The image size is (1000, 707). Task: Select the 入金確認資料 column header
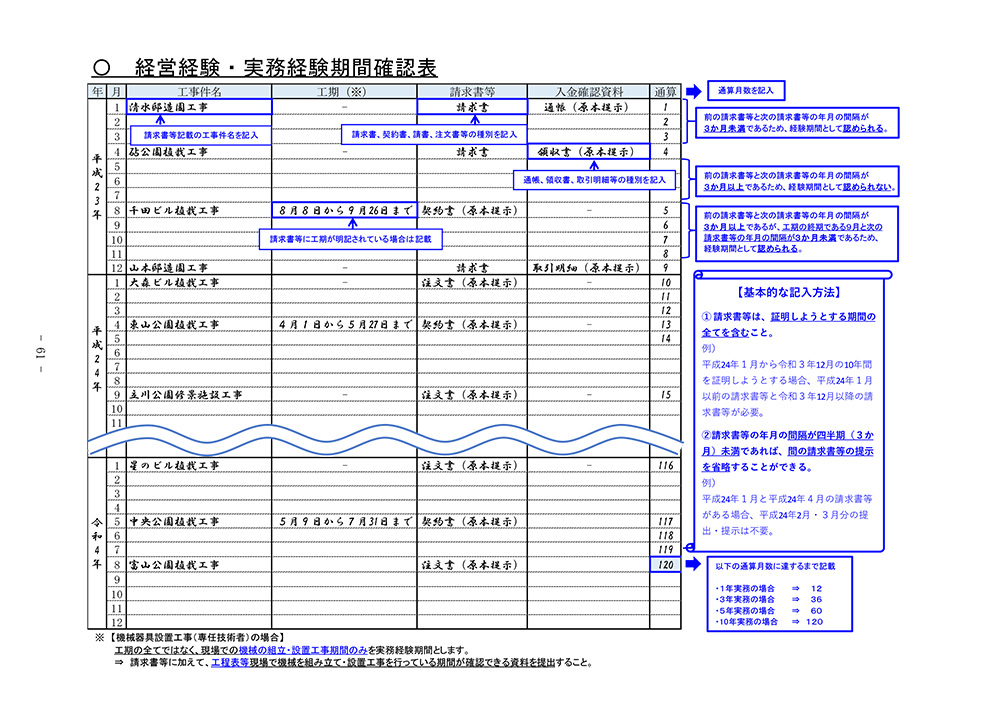pos(588,91)
